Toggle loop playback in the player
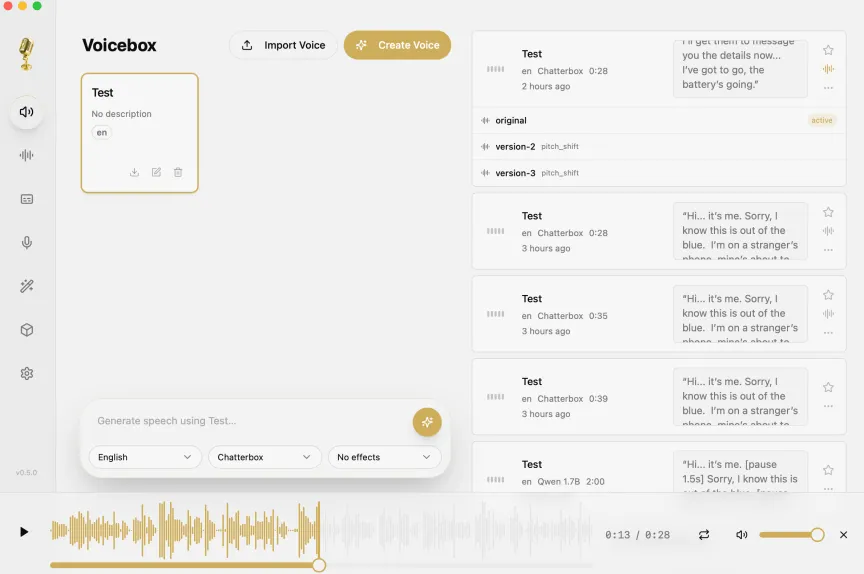Viewport: 864px width, 574px height. click(x=704, y=535)
